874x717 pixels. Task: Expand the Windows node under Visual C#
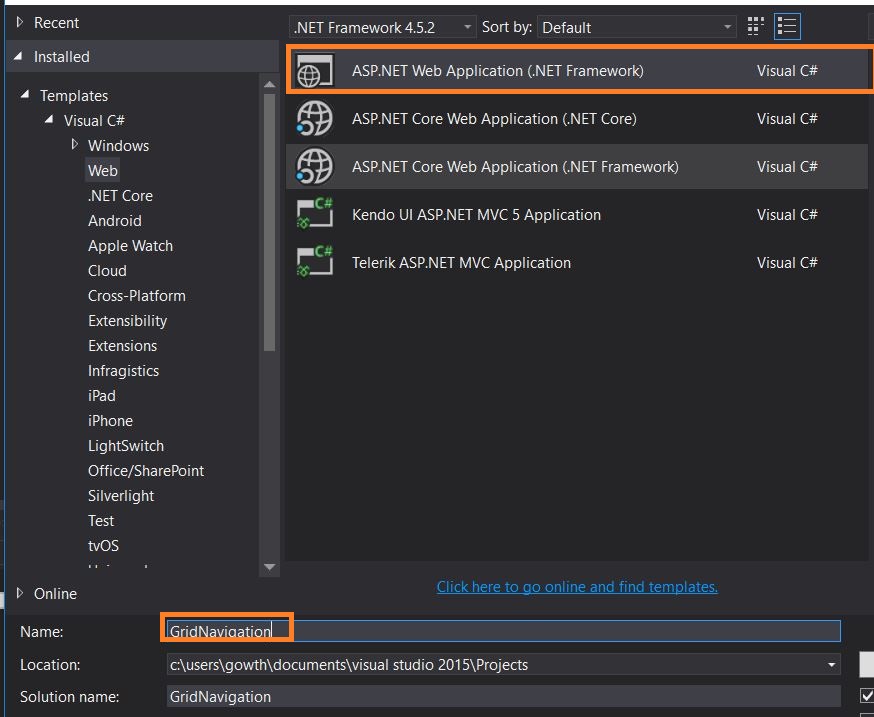point(74,145)
